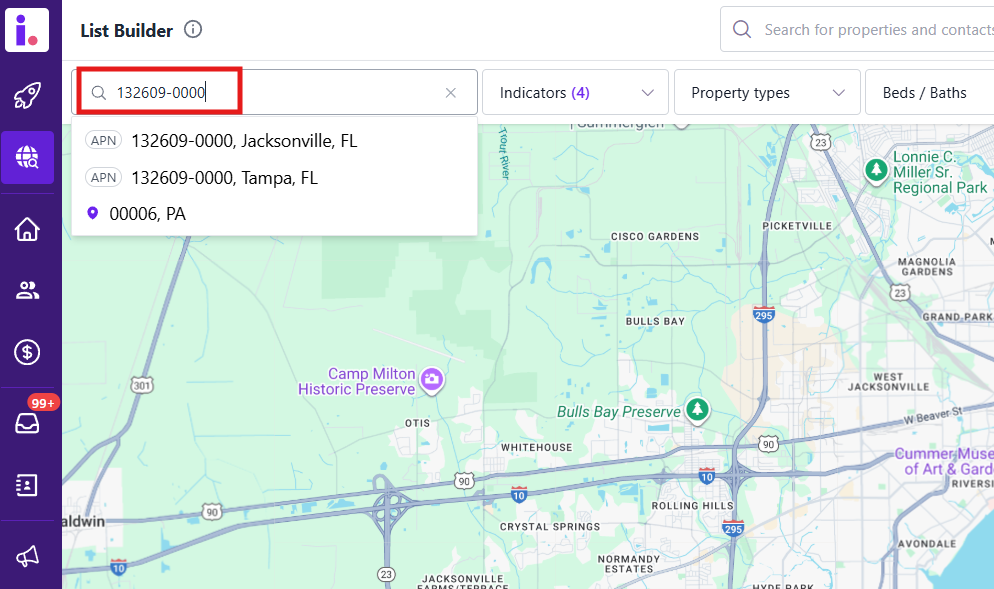Click Camp Milton Historic Preserve map marker

click(432, 379)
